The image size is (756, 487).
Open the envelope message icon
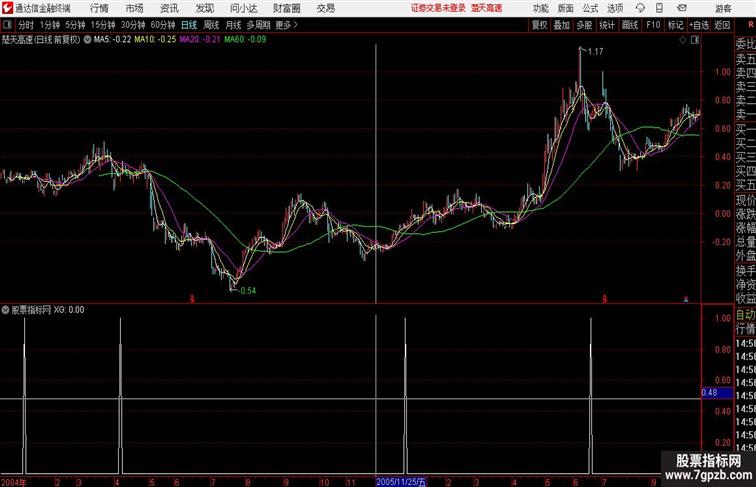click(x=682, y=8)
